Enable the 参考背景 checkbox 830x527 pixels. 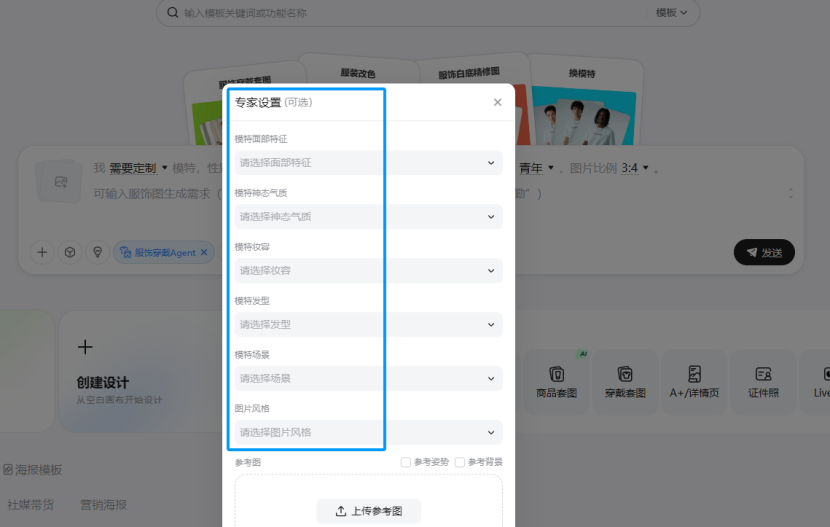click(x=460, y=462)
